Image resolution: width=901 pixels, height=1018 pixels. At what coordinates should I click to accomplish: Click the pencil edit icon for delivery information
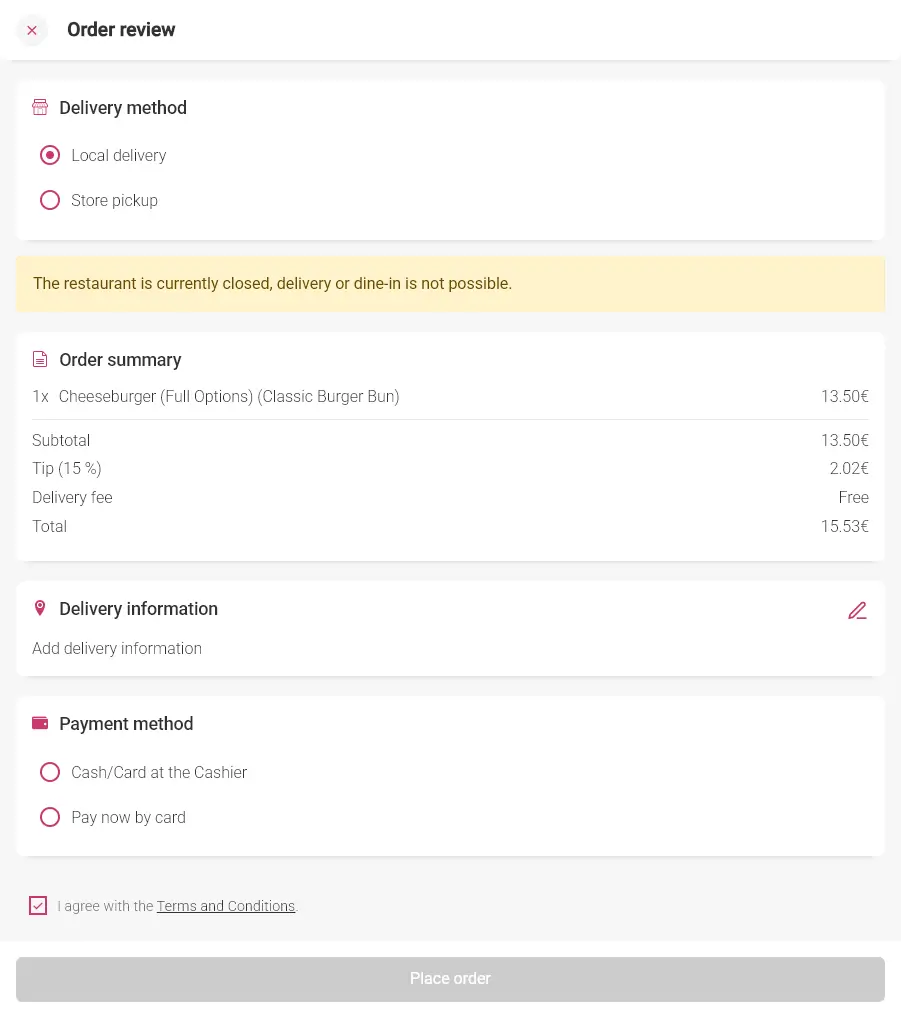(x=857, y=610)
